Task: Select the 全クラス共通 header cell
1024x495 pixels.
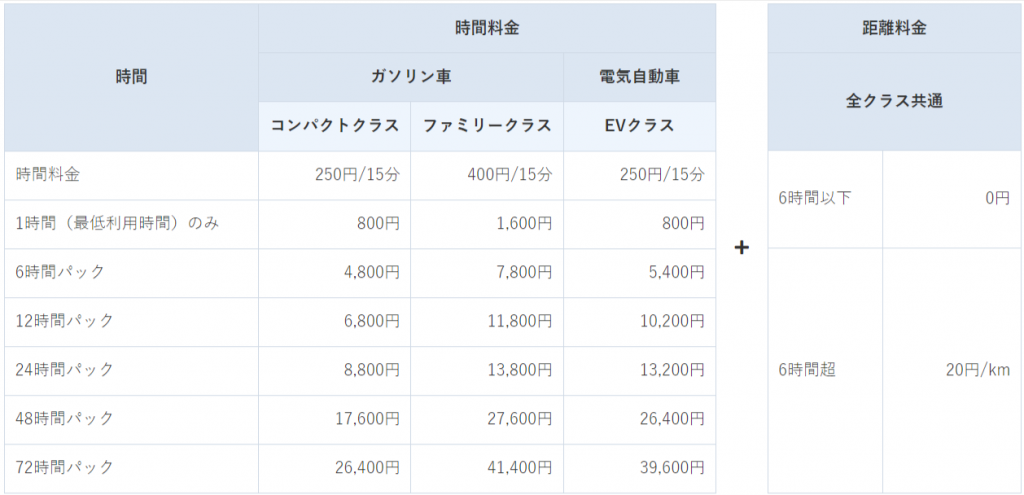Action: pyautogui.click(x=894, y=101)
